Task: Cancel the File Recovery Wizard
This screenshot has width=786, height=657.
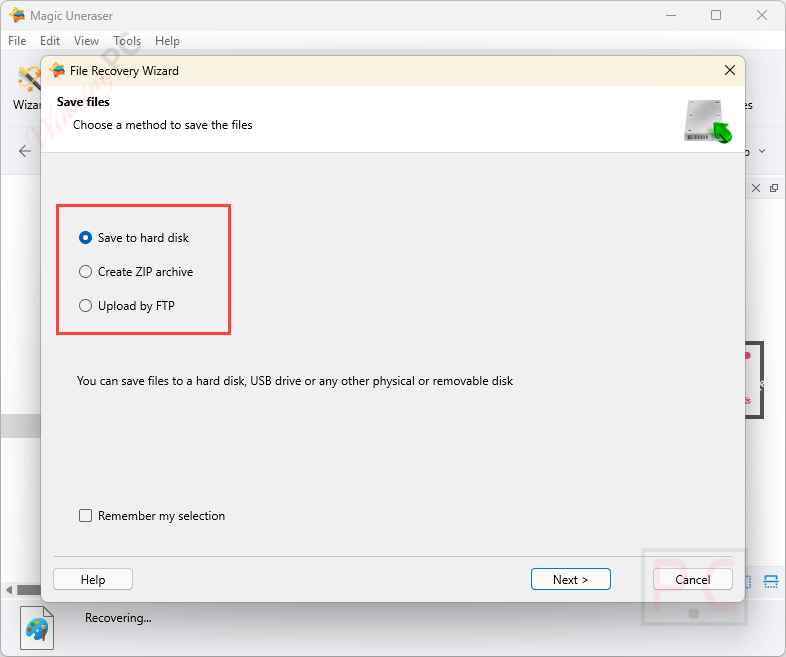Action: (x=692, y=579)
